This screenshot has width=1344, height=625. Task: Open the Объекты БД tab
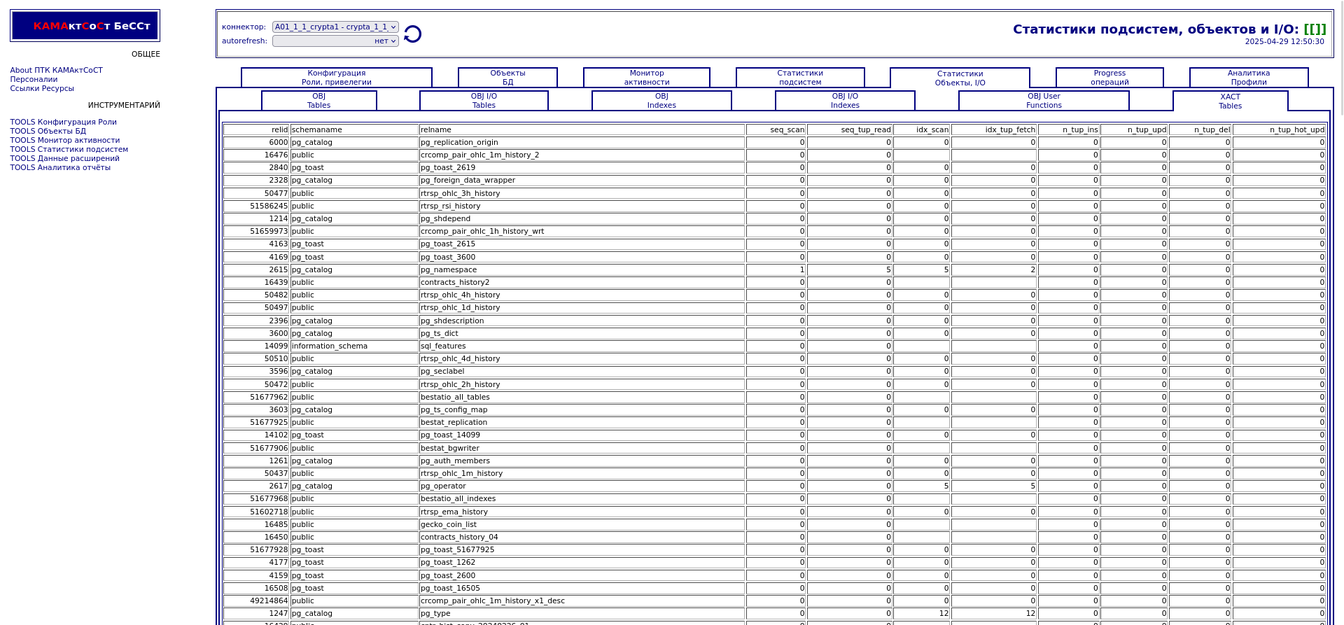point(507,78)
